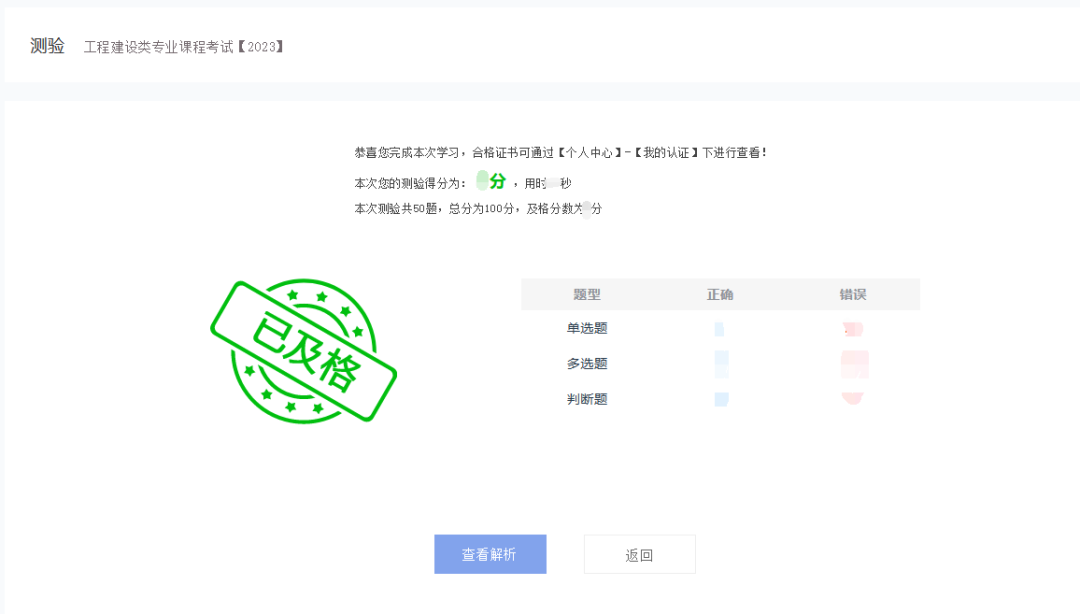
Task: Select the 单选题 row label
Action: tap(587, 328)
